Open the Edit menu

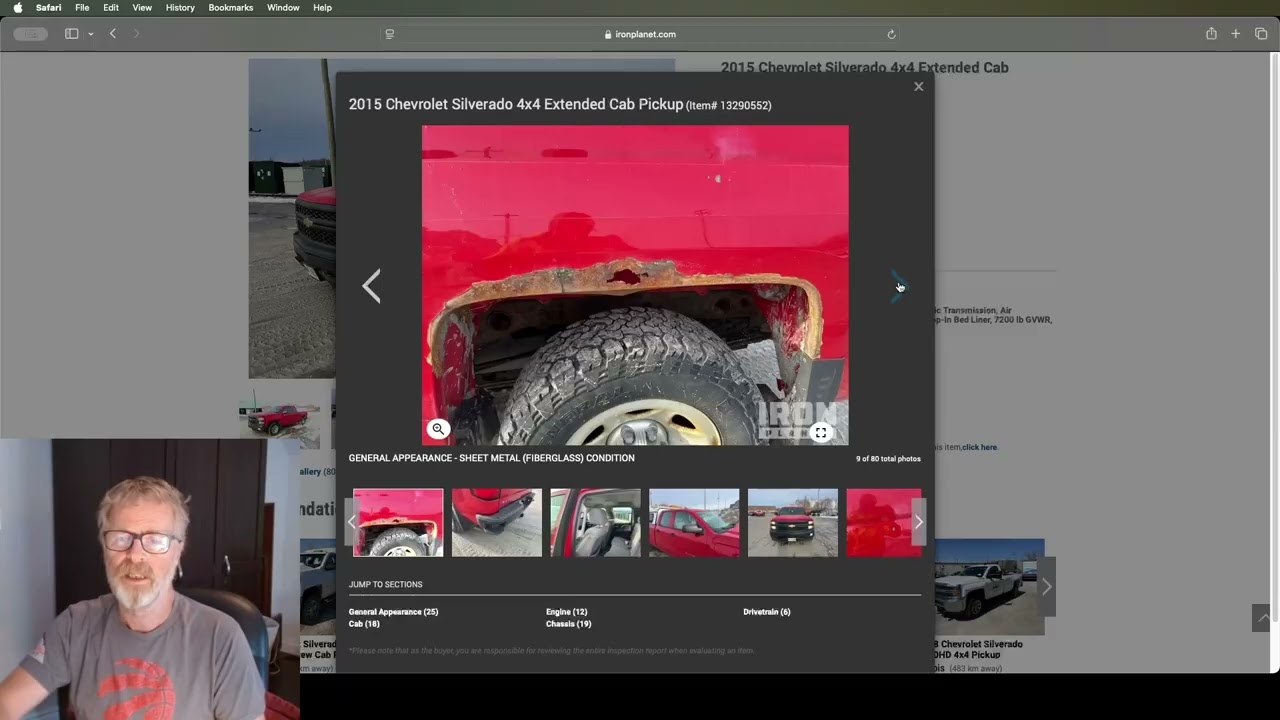click(x=111, y=8)
